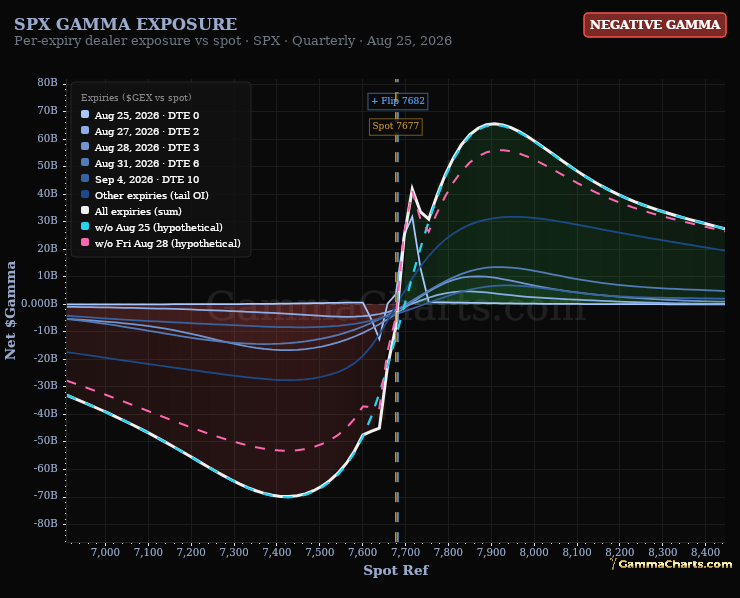Toggle the 'Sep 4, 2026 · DTE 10' legend entry
The image size is (740, 598).
coord(140,179)
